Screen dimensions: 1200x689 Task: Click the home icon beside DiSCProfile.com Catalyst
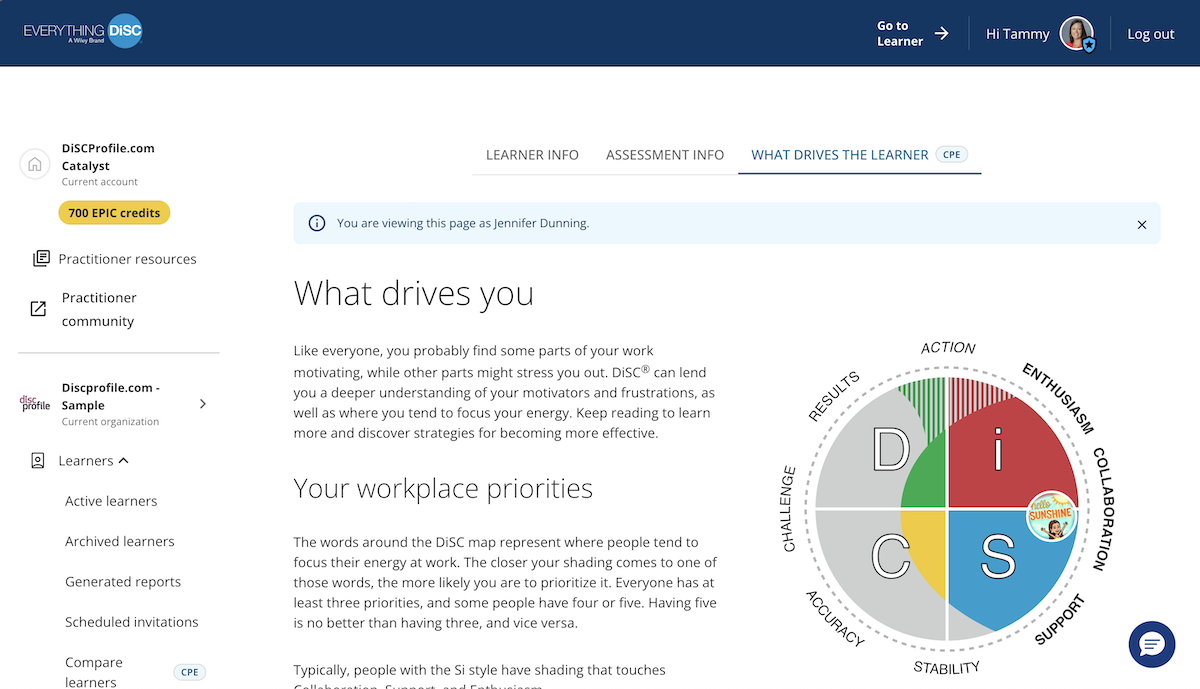[35, 164]
